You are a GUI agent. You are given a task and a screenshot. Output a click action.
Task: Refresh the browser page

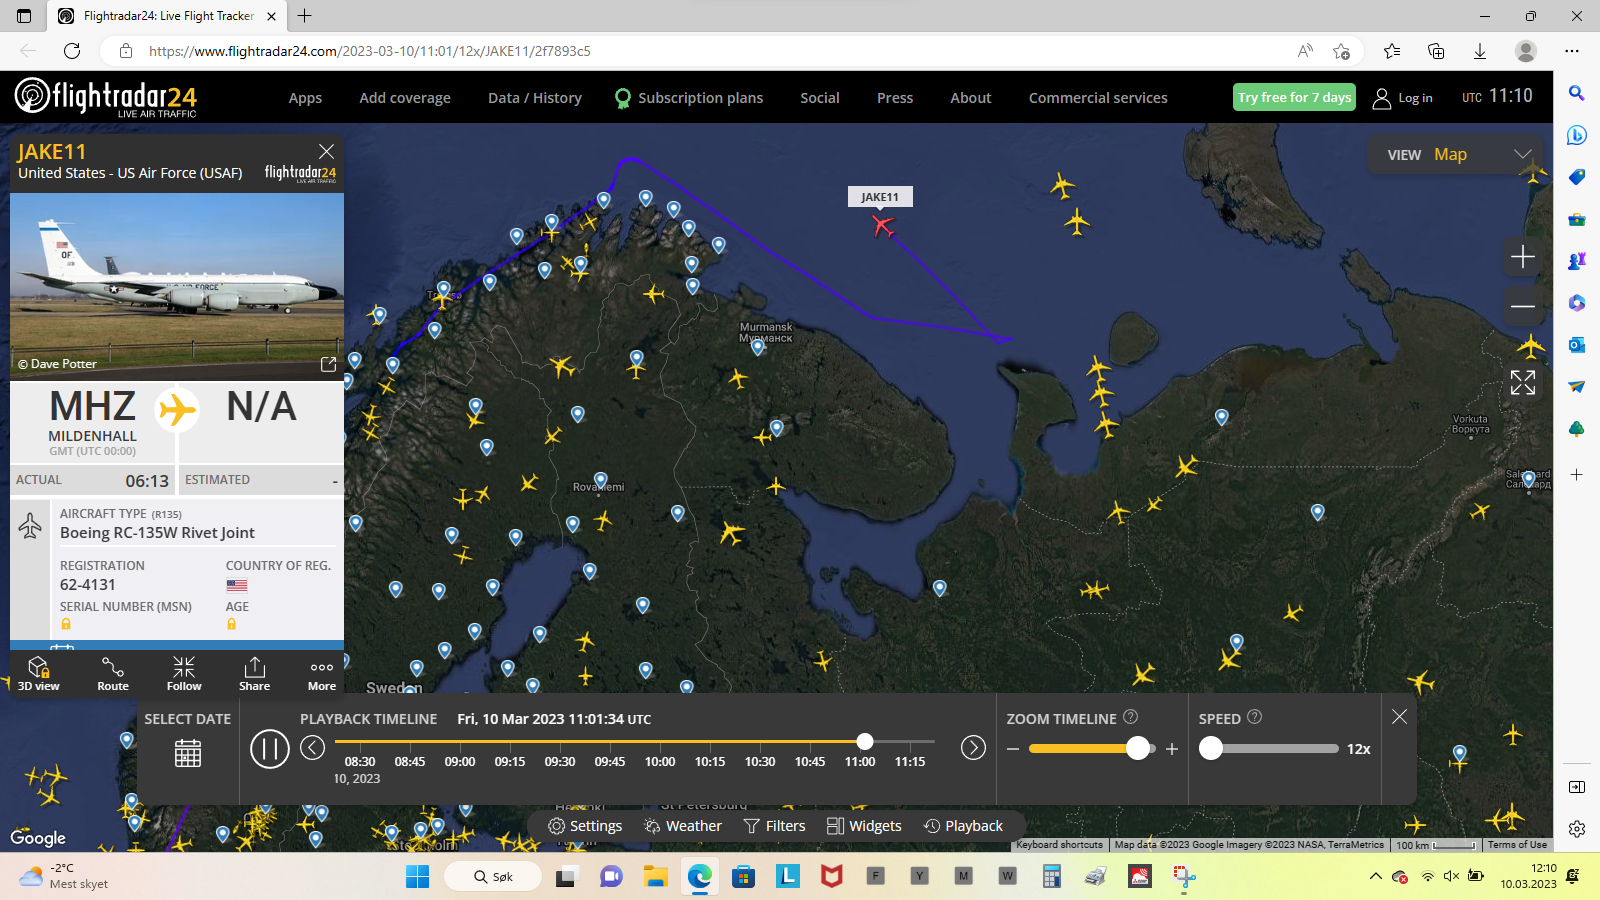(72, 51)
